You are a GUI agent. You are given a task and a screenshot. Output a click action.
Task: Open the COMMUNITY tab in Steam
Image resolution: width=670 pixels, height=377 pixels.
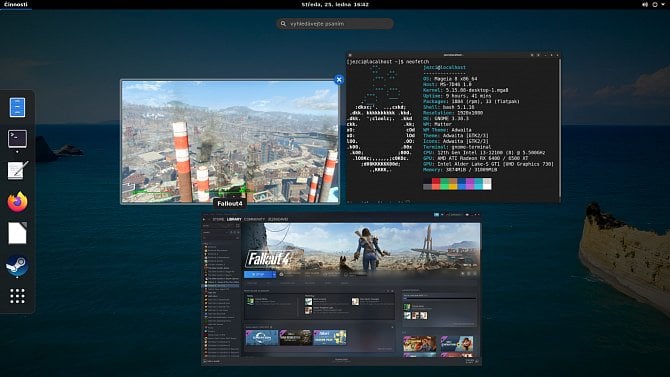(x=255, y=219)
